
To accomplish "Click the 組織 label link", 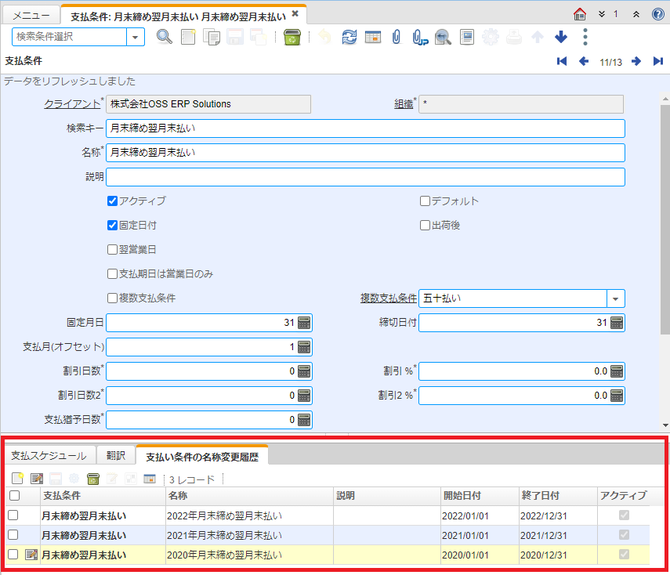I will (403, 104).
